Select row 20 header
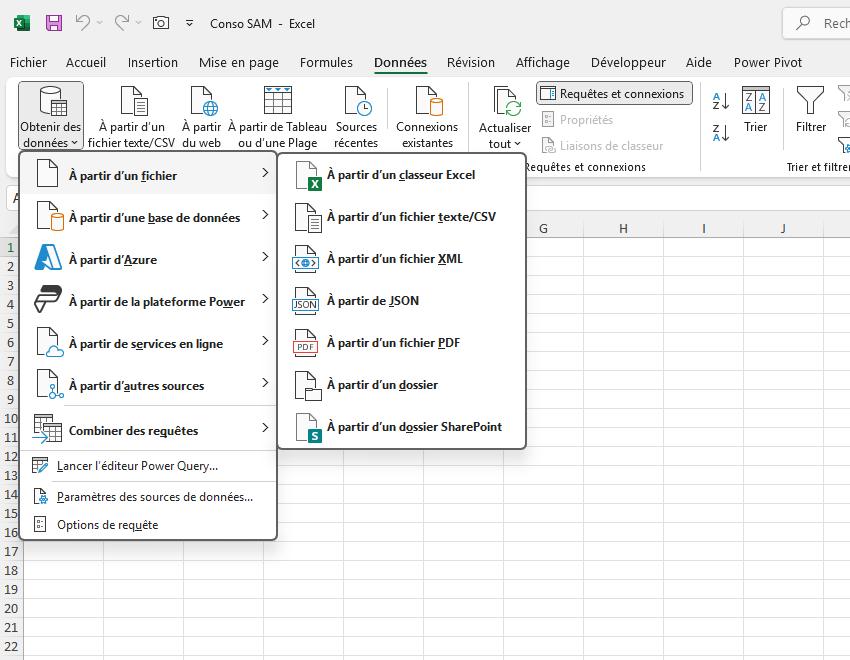This screenshot has width=850, height=660. (x=11, y=609)
